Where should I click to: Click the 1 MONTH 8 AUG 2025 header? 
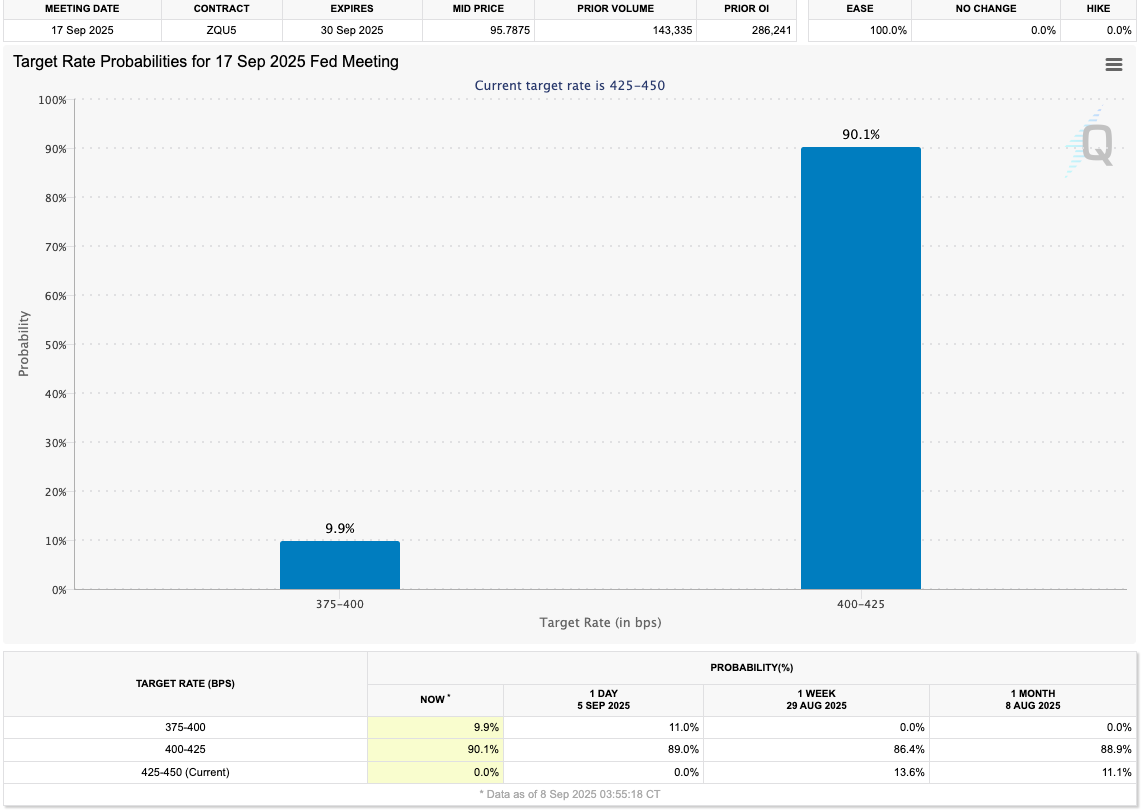1031,699
